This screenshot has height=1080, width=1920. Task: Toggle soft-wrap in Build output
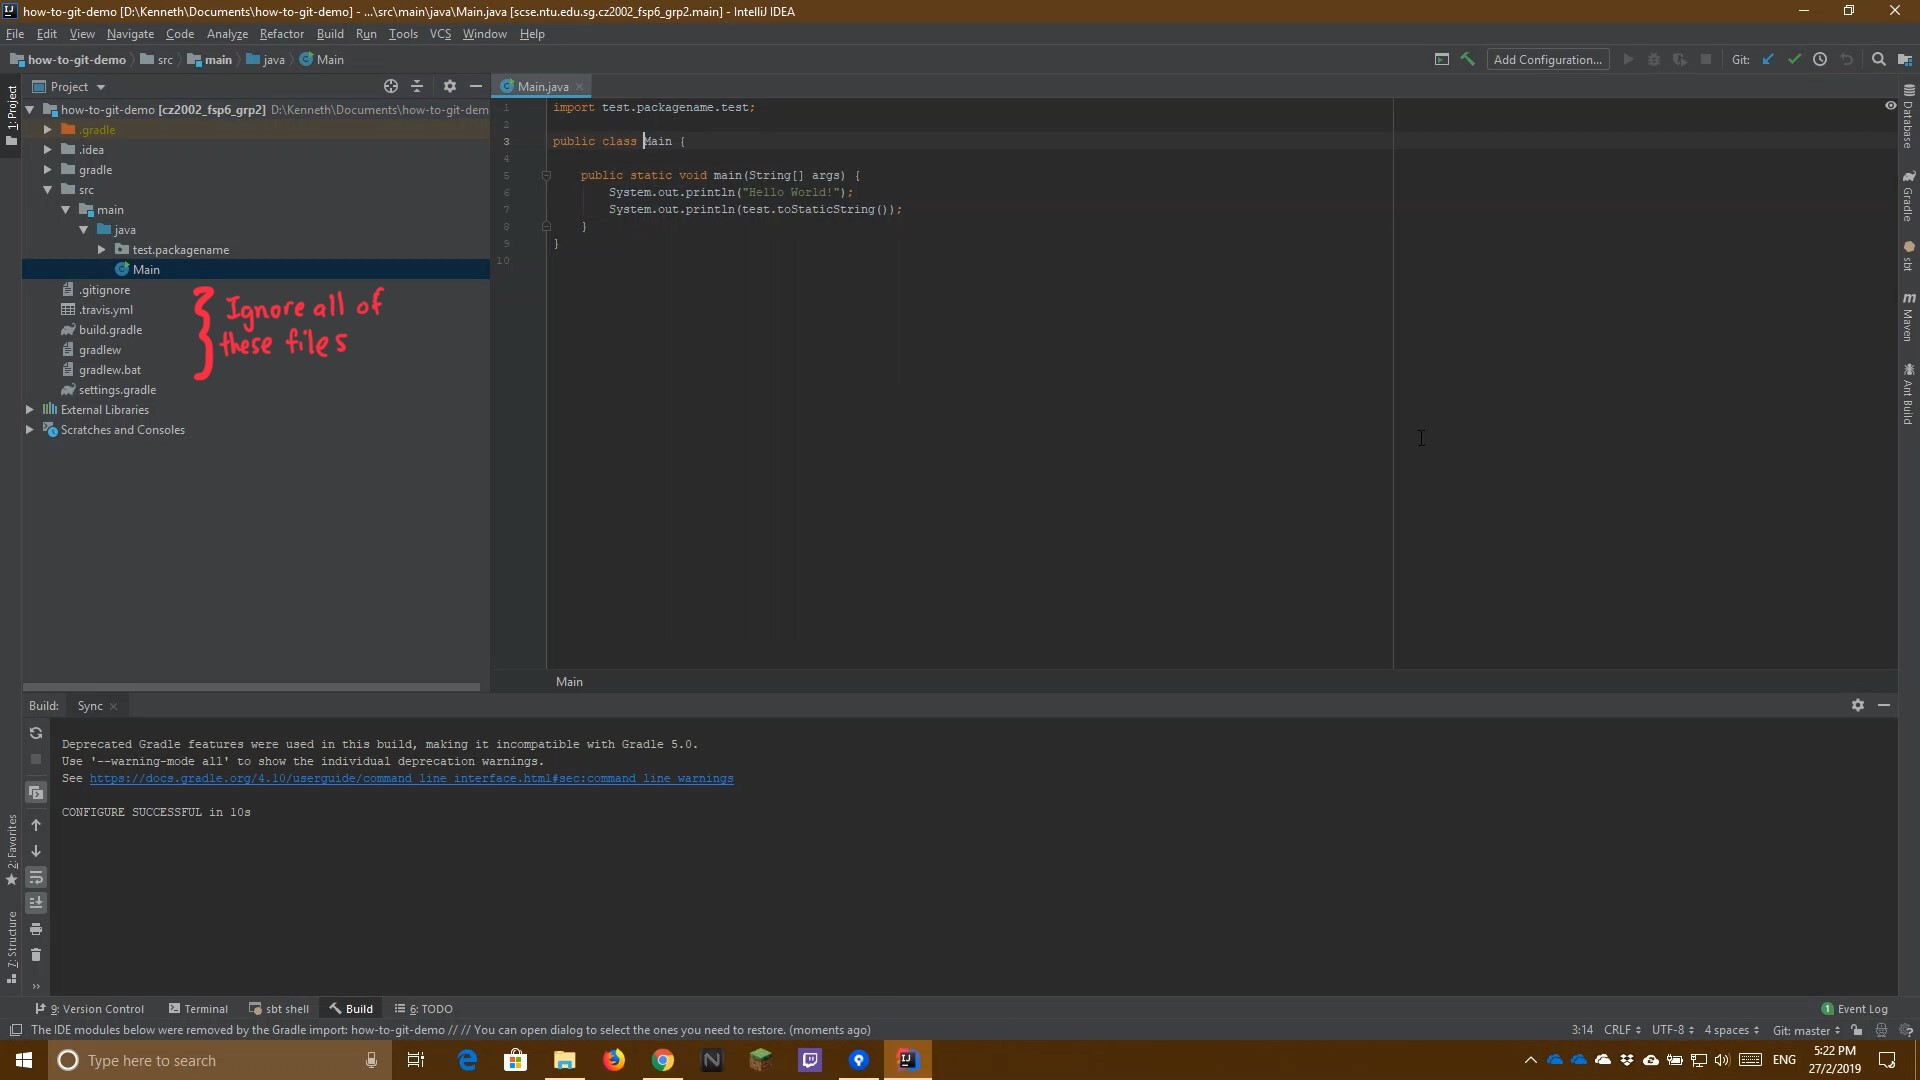36,877
